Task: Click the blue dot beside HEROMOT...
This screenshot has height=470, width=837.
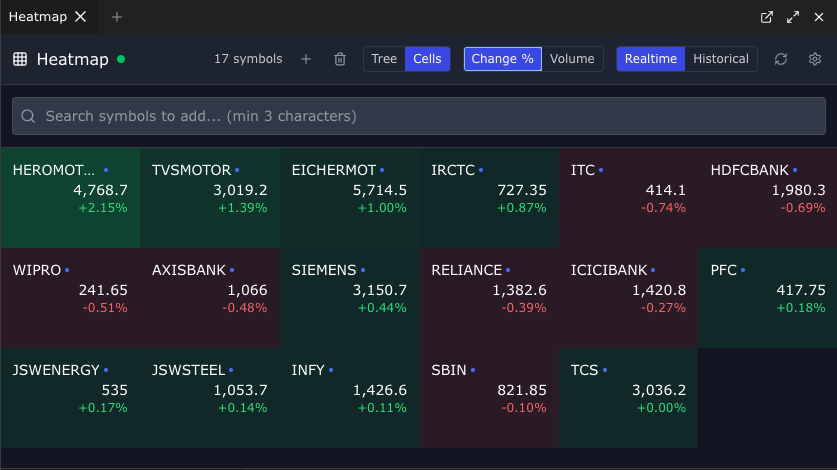Action: tap(106, 170)
